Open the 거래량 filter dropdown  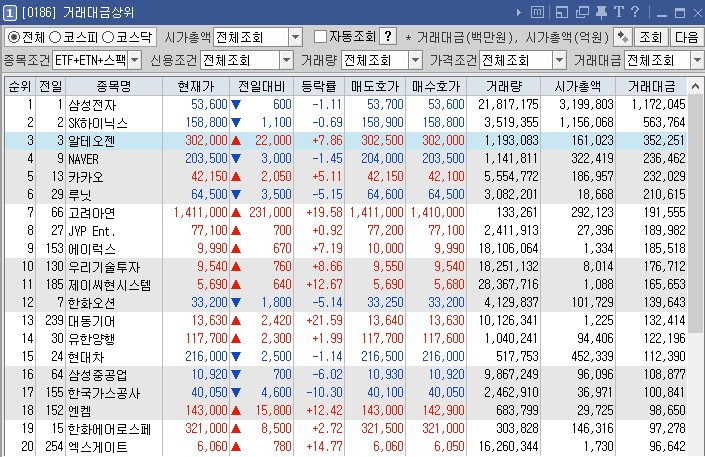(415, 60)
